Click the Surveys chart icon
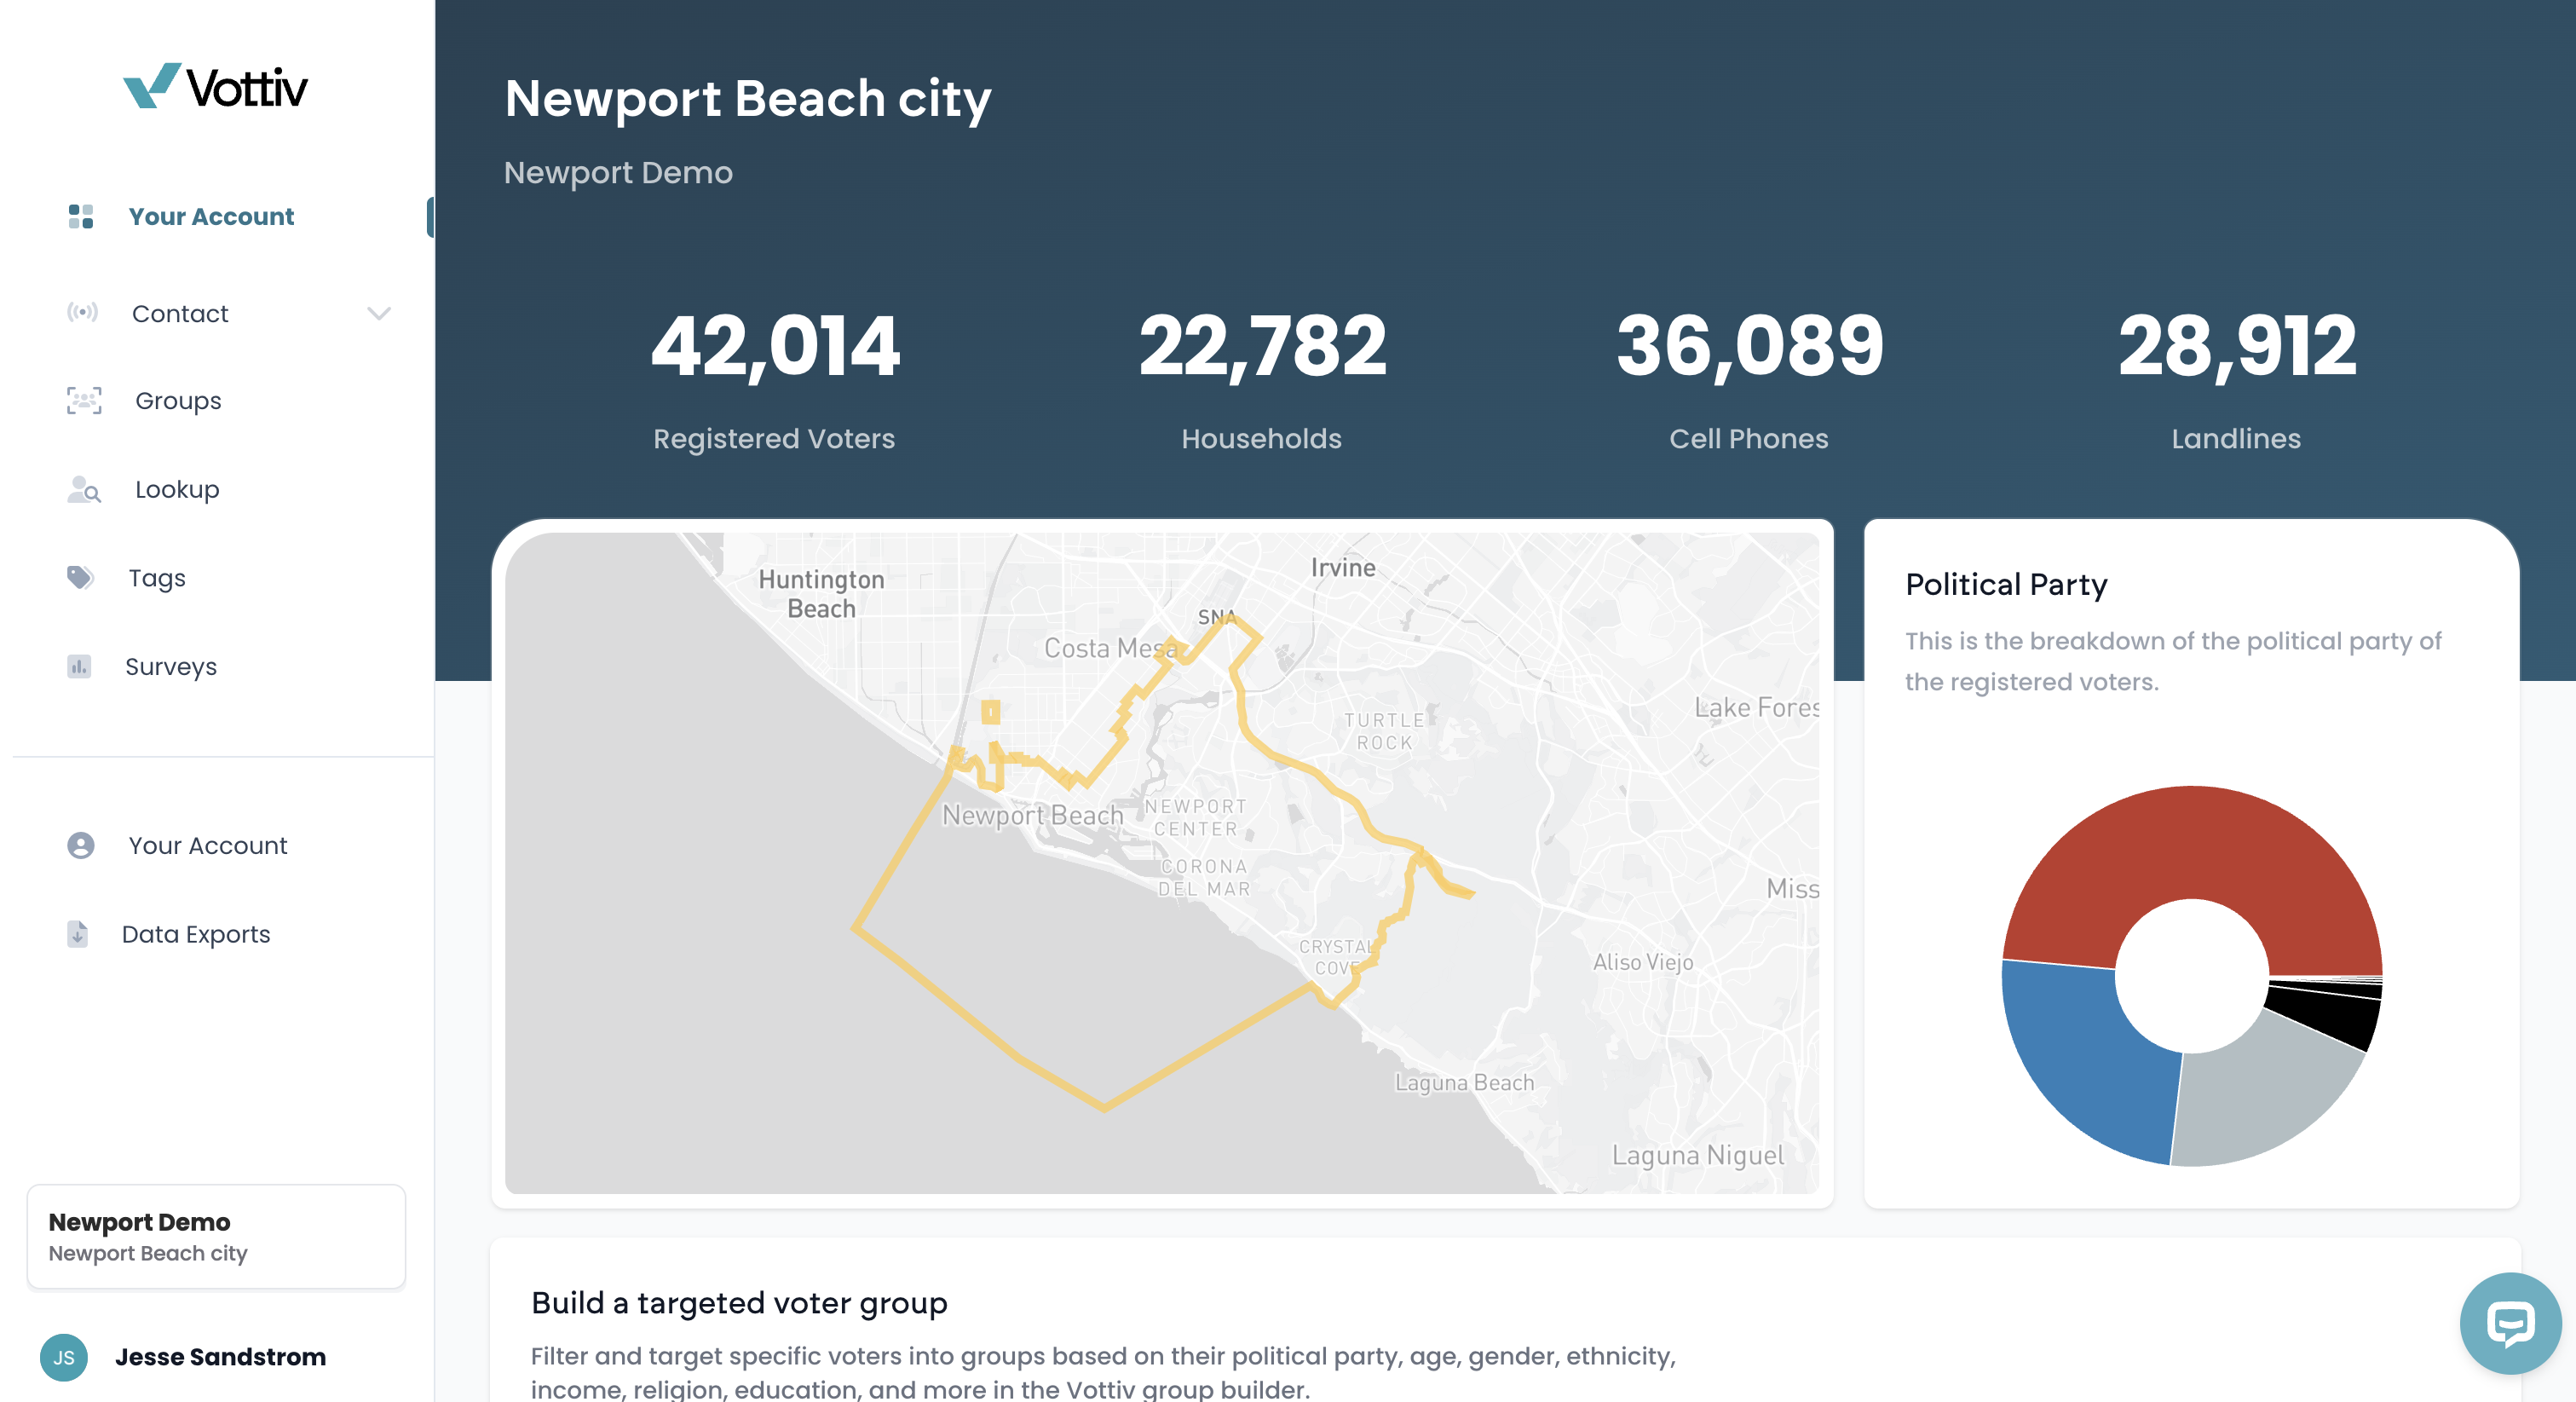Image resolution: width=2576 pixels, height=1402 pixels. 79,666
